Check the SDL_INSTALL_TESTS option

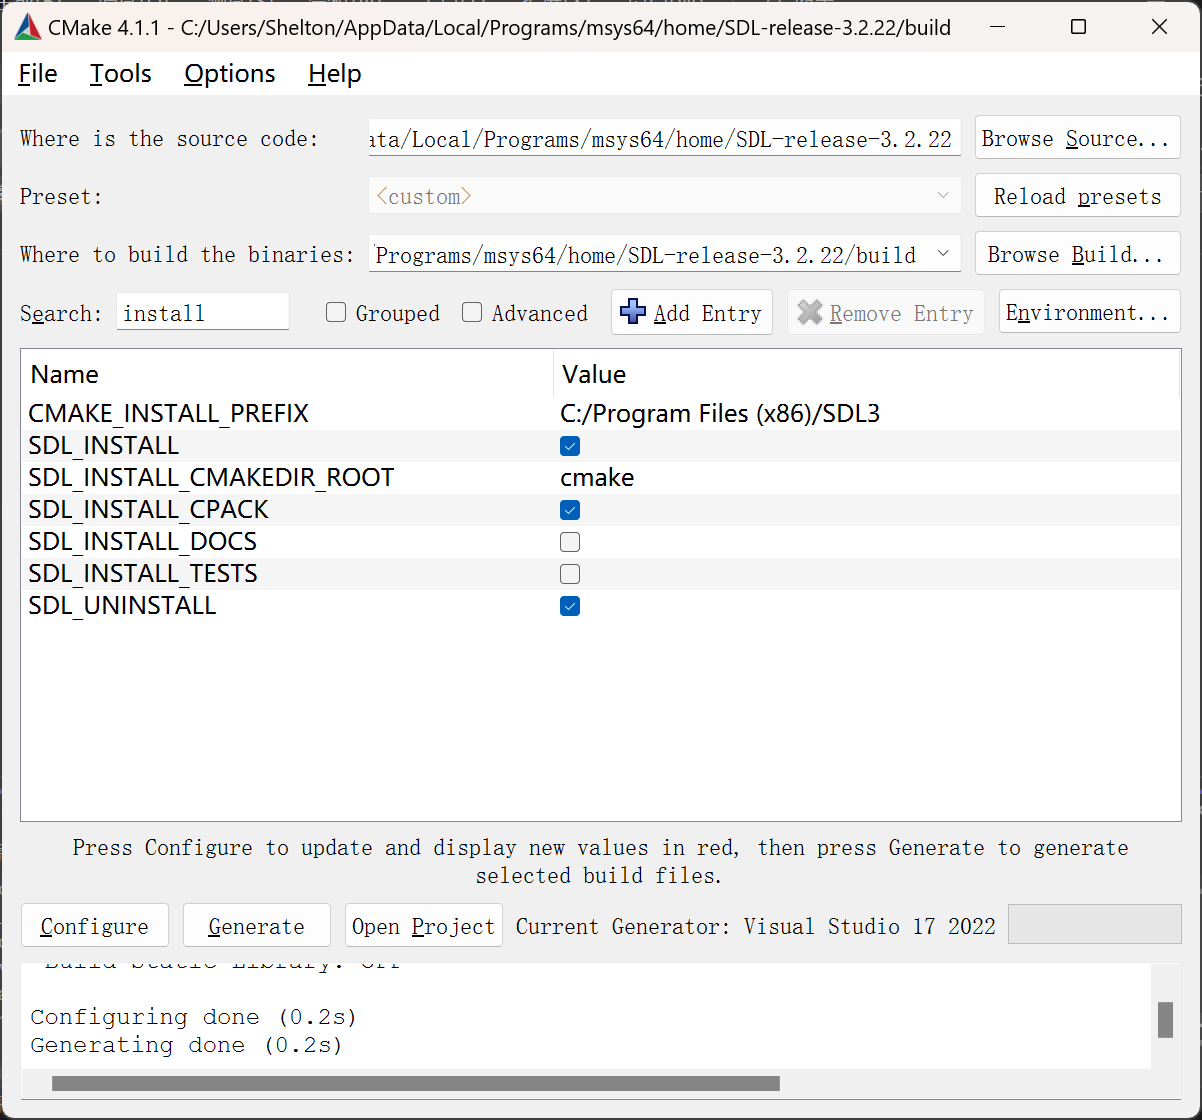570,574
